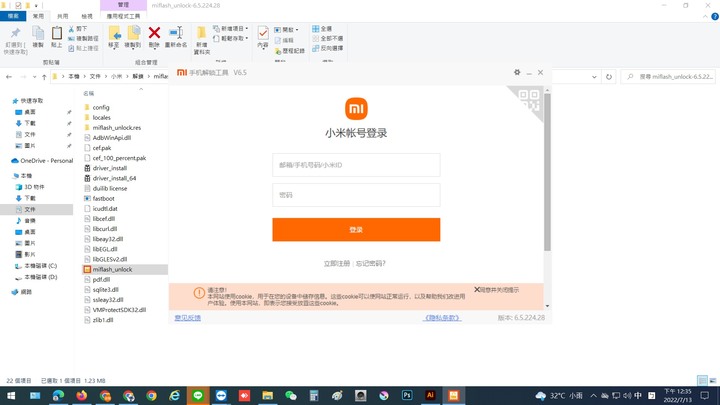Click the Mi Unlock vertical scrollbar thumb
The image size is (720, 405).
(547, 172)
